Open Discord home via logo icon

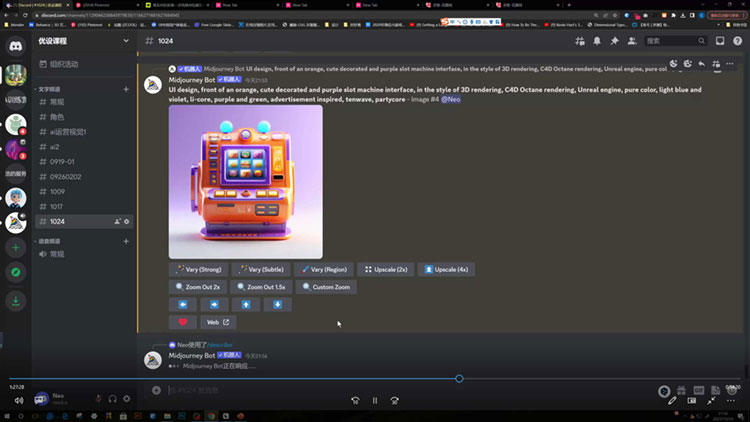pos(15,44)
